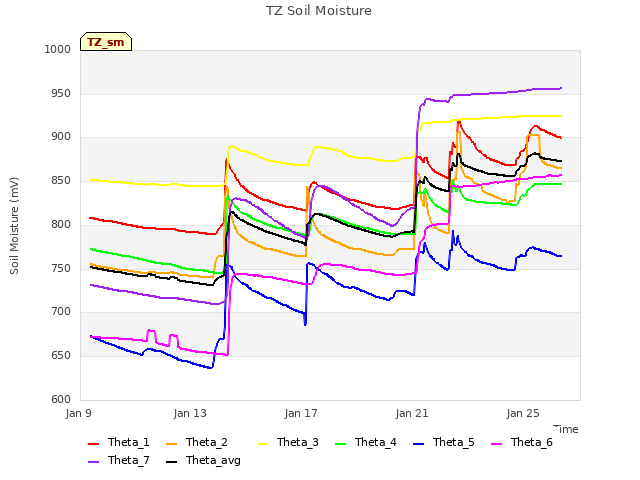Click the magenta Theta_6 legend color marker
Screen dimensions: 640x480
496,444
